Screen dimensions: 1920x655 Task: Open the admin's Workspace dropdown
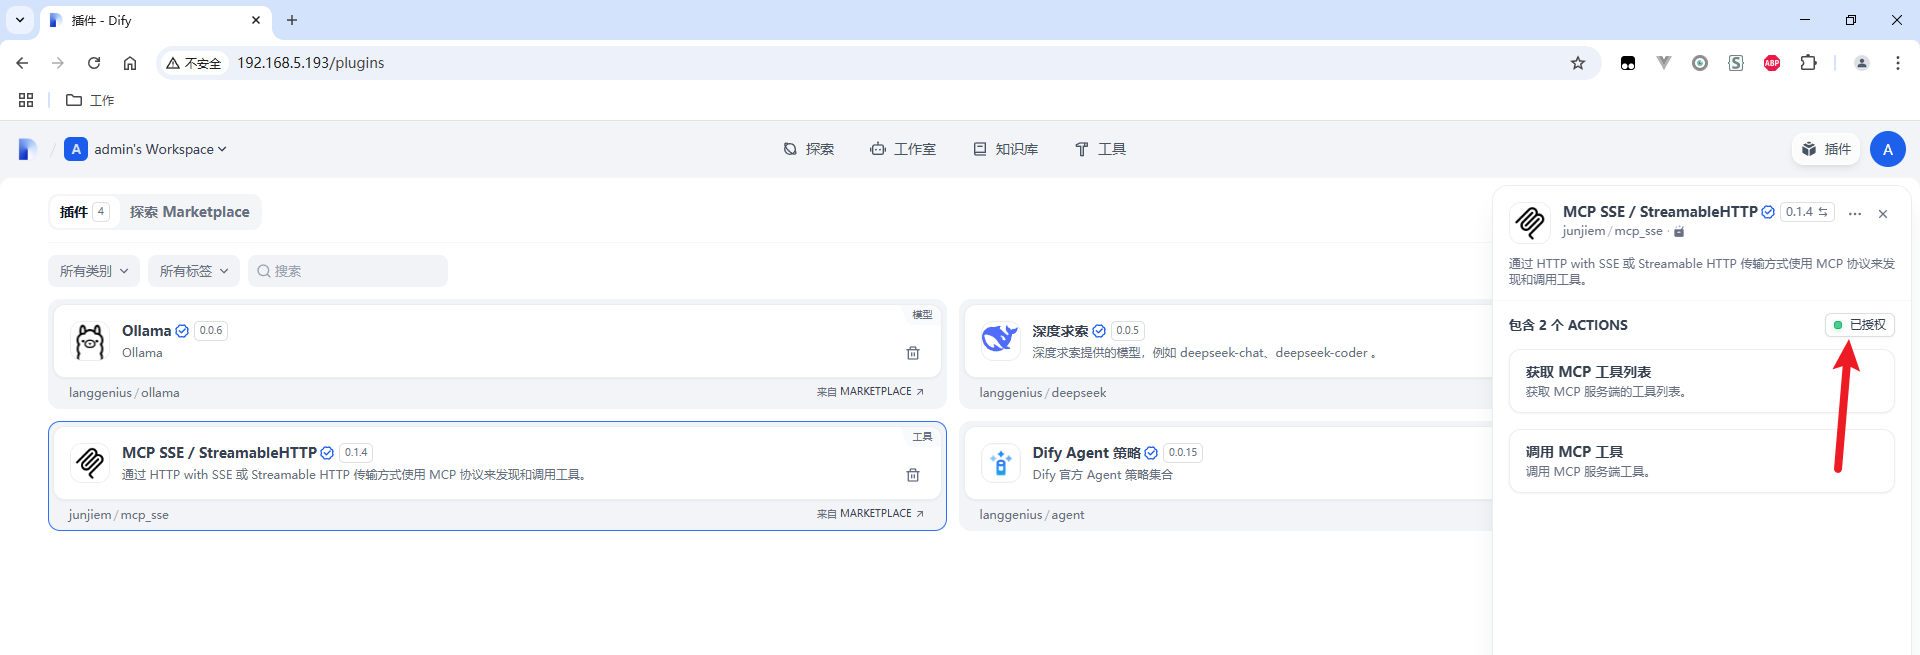pos(146,149)
